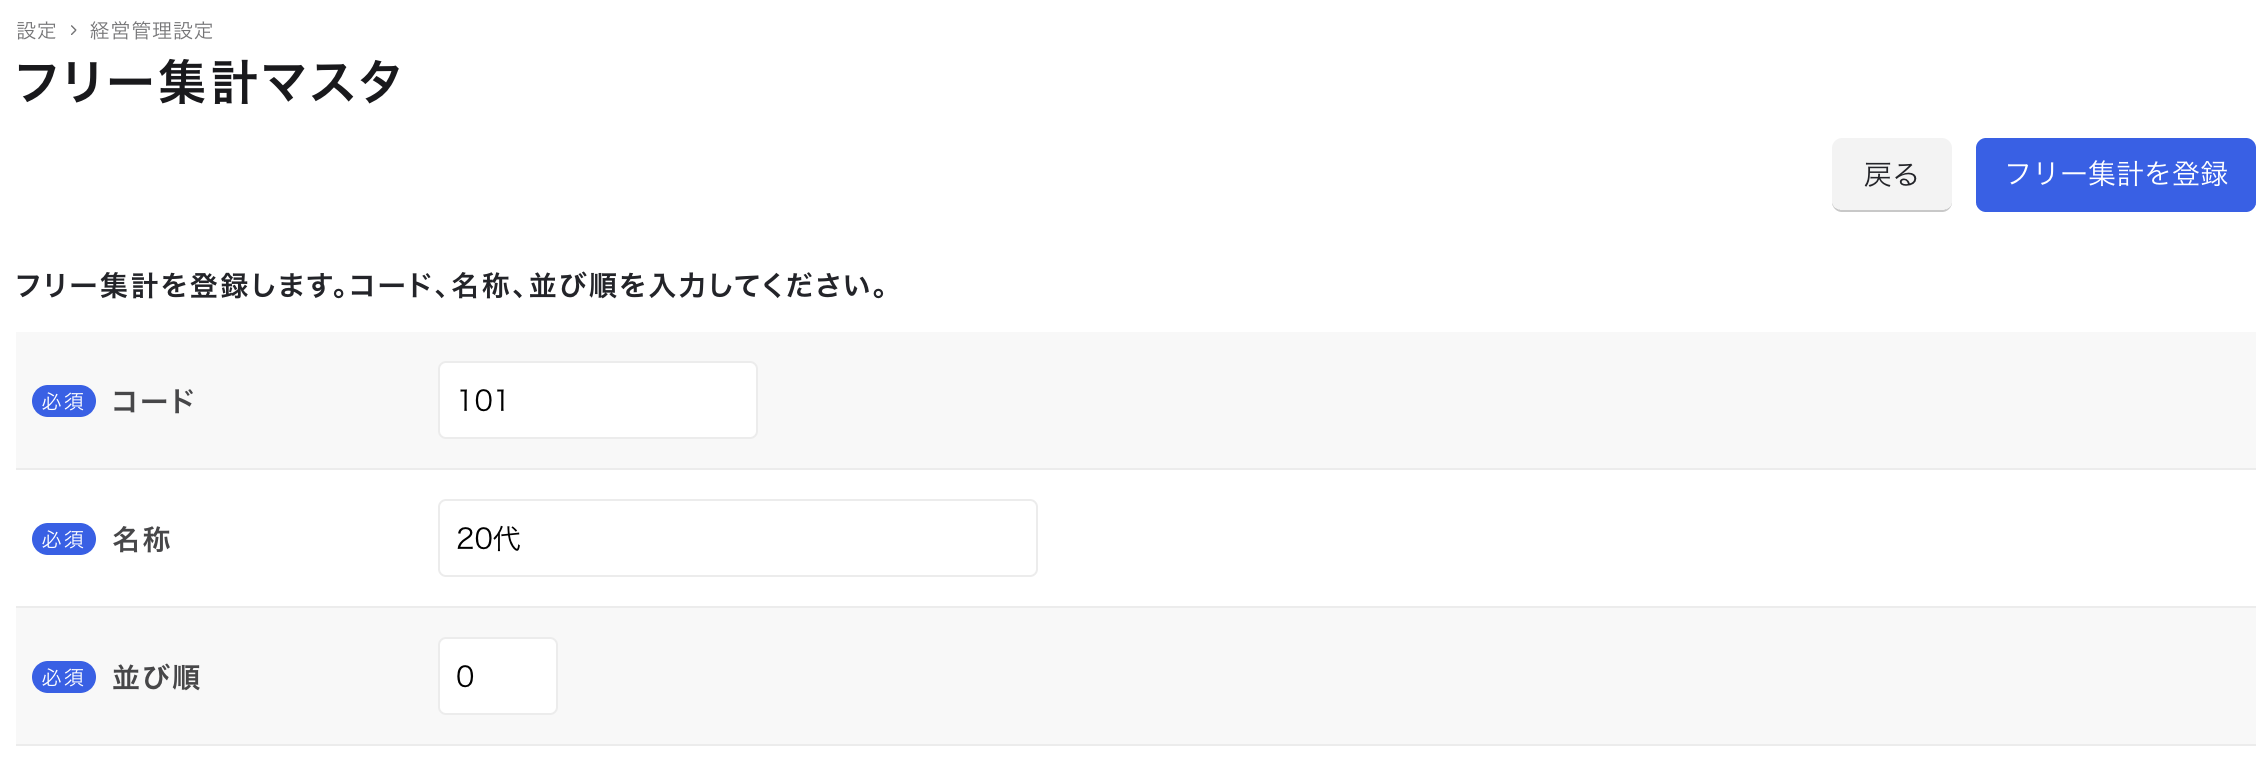Click the blank area right of the page title

(1100, 82)
